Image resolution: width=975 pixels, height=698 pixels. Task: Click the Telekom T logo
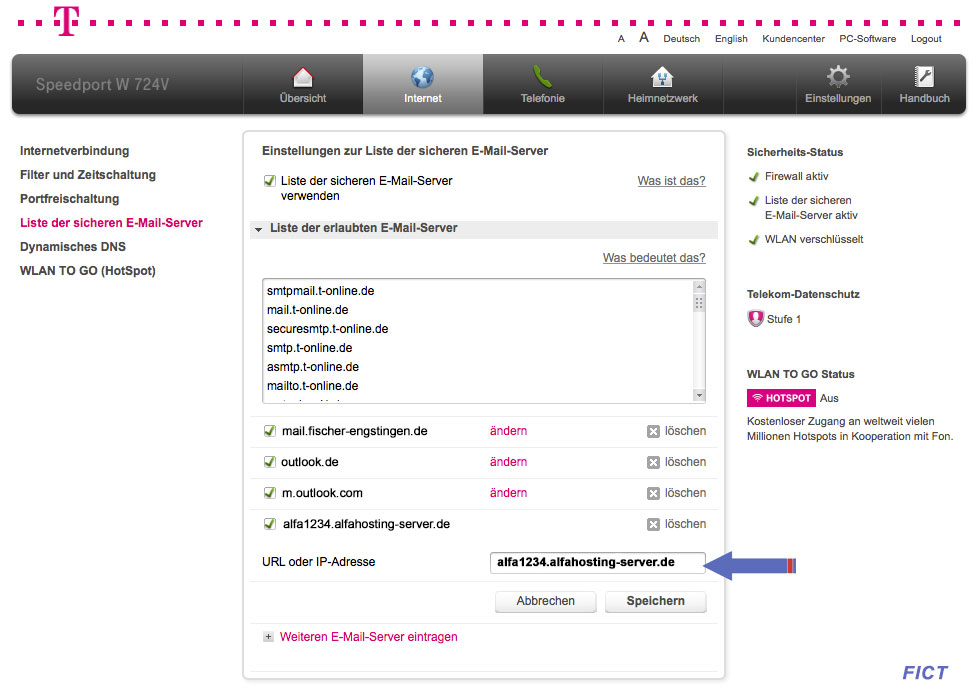point(67,21)
